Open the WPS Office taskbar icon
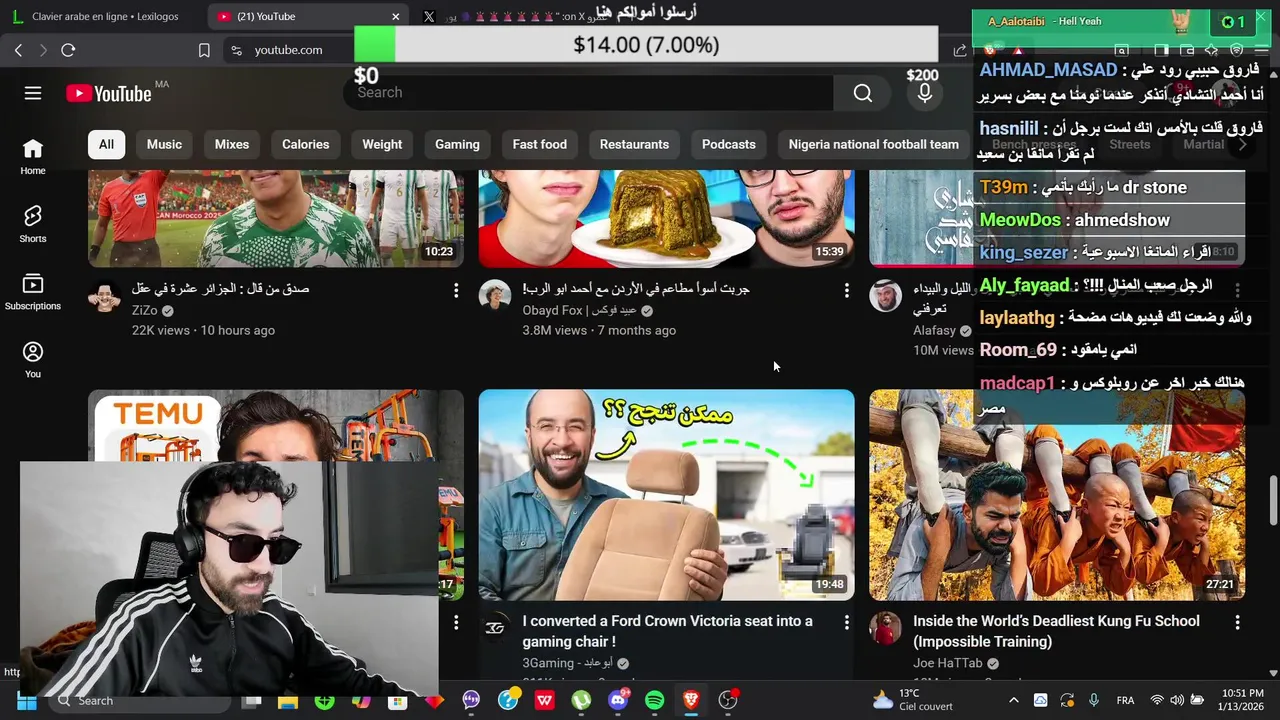Screen dimensions: 1280x720 pos(544,701)
